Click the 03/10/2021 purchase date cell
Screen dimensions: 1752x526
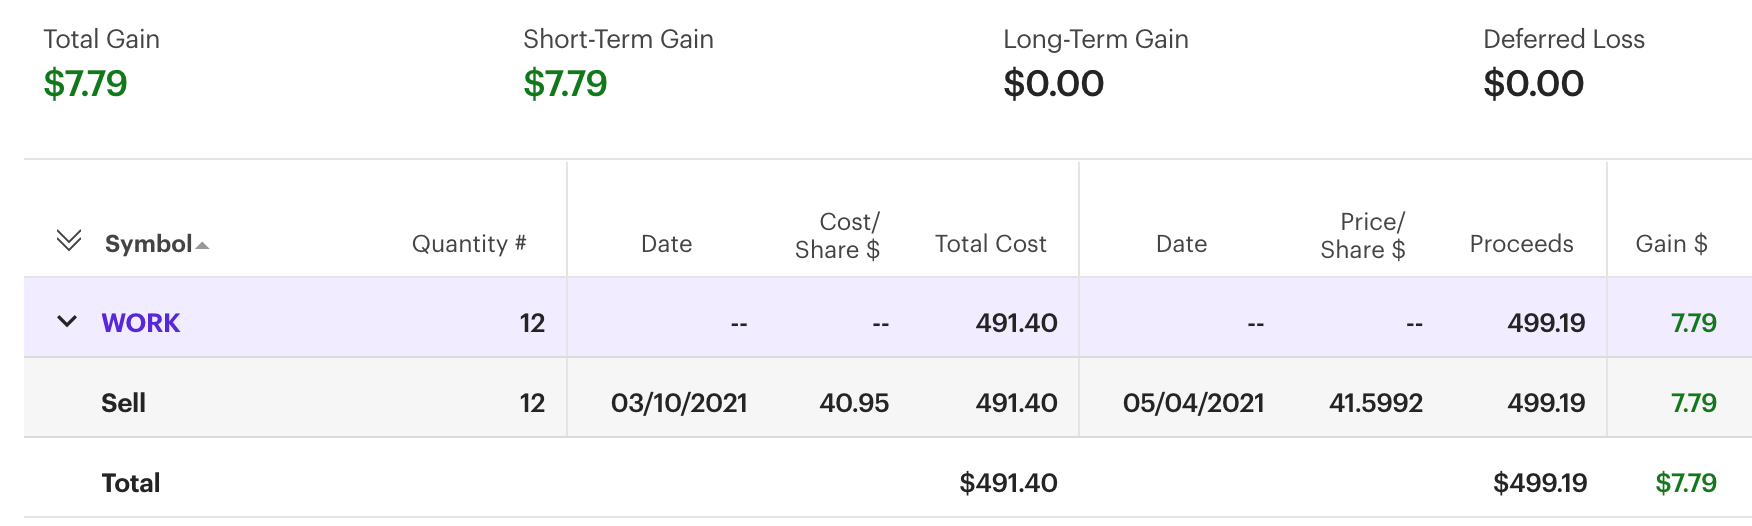[x=679, y=403]
